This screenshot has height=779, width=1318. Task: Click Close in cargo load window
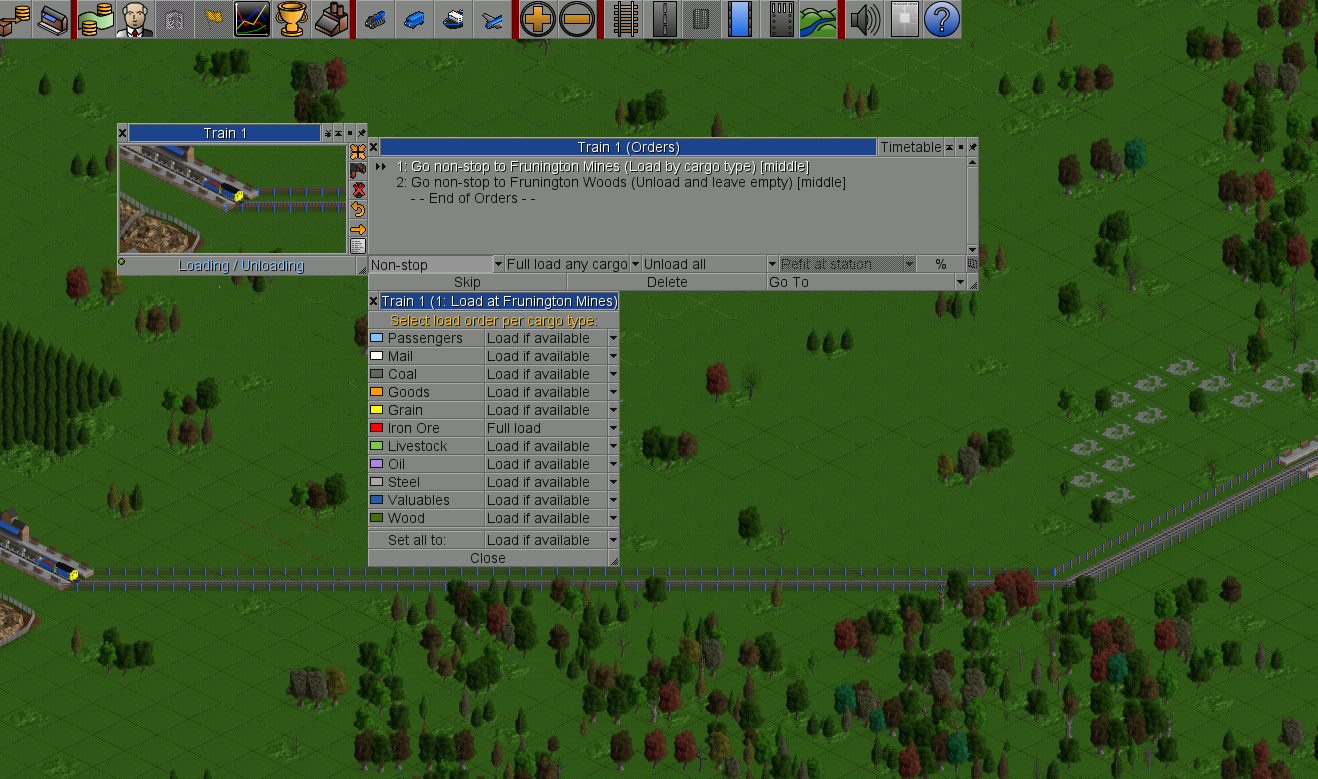[488, 558]
